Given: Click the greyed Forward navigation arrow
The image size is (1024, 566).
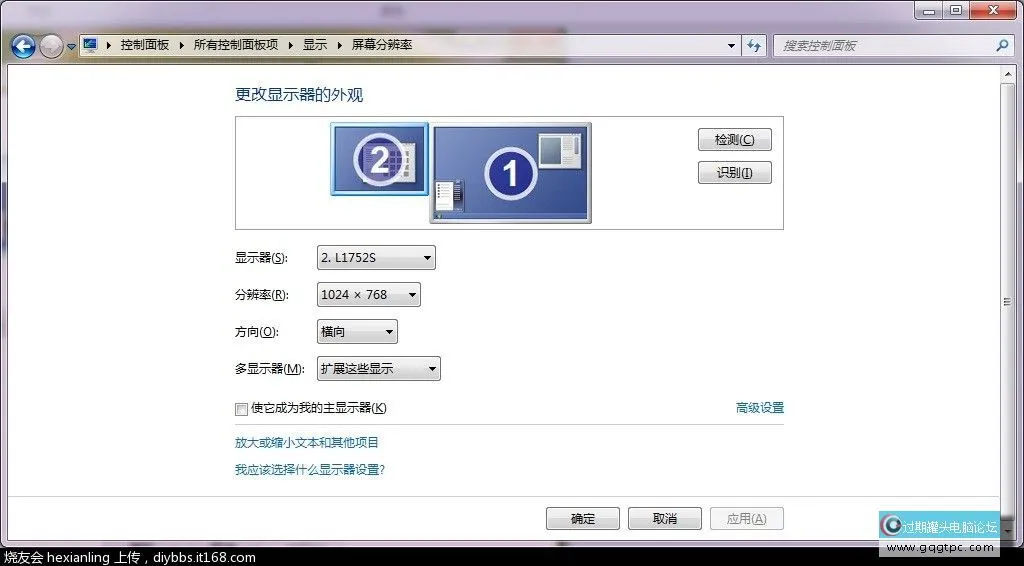Looking at the screenshot, I should pos(50,46).
